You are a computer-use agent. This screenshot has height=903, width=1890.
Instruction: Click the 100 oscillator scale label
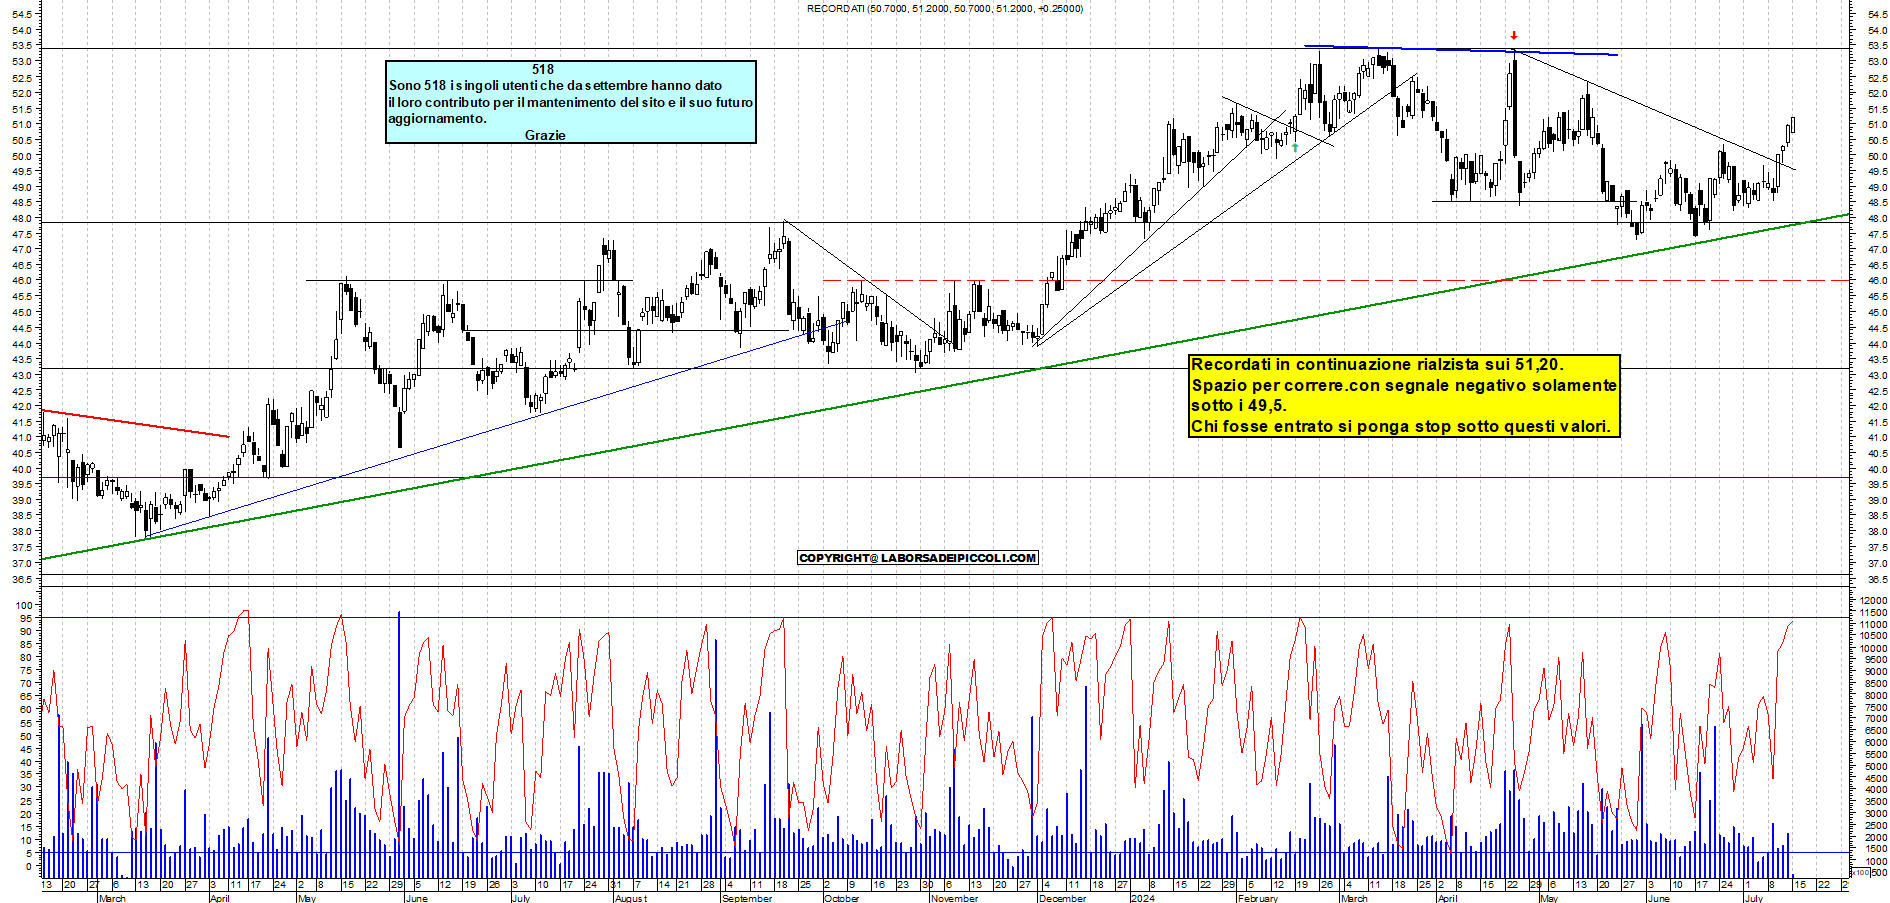pyautogui.click(x=23, y=605)
